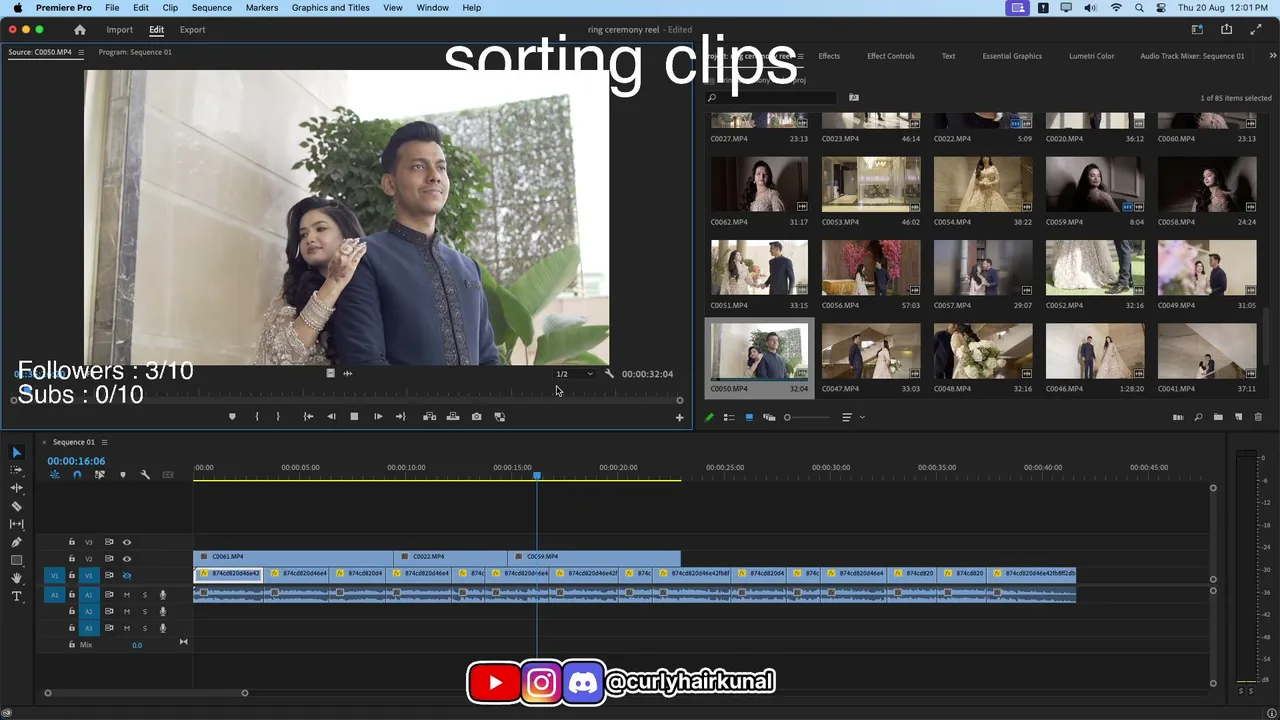1280x720 pixels.
Task: Click the timeline playhead marker
Action: coord(537,476)
